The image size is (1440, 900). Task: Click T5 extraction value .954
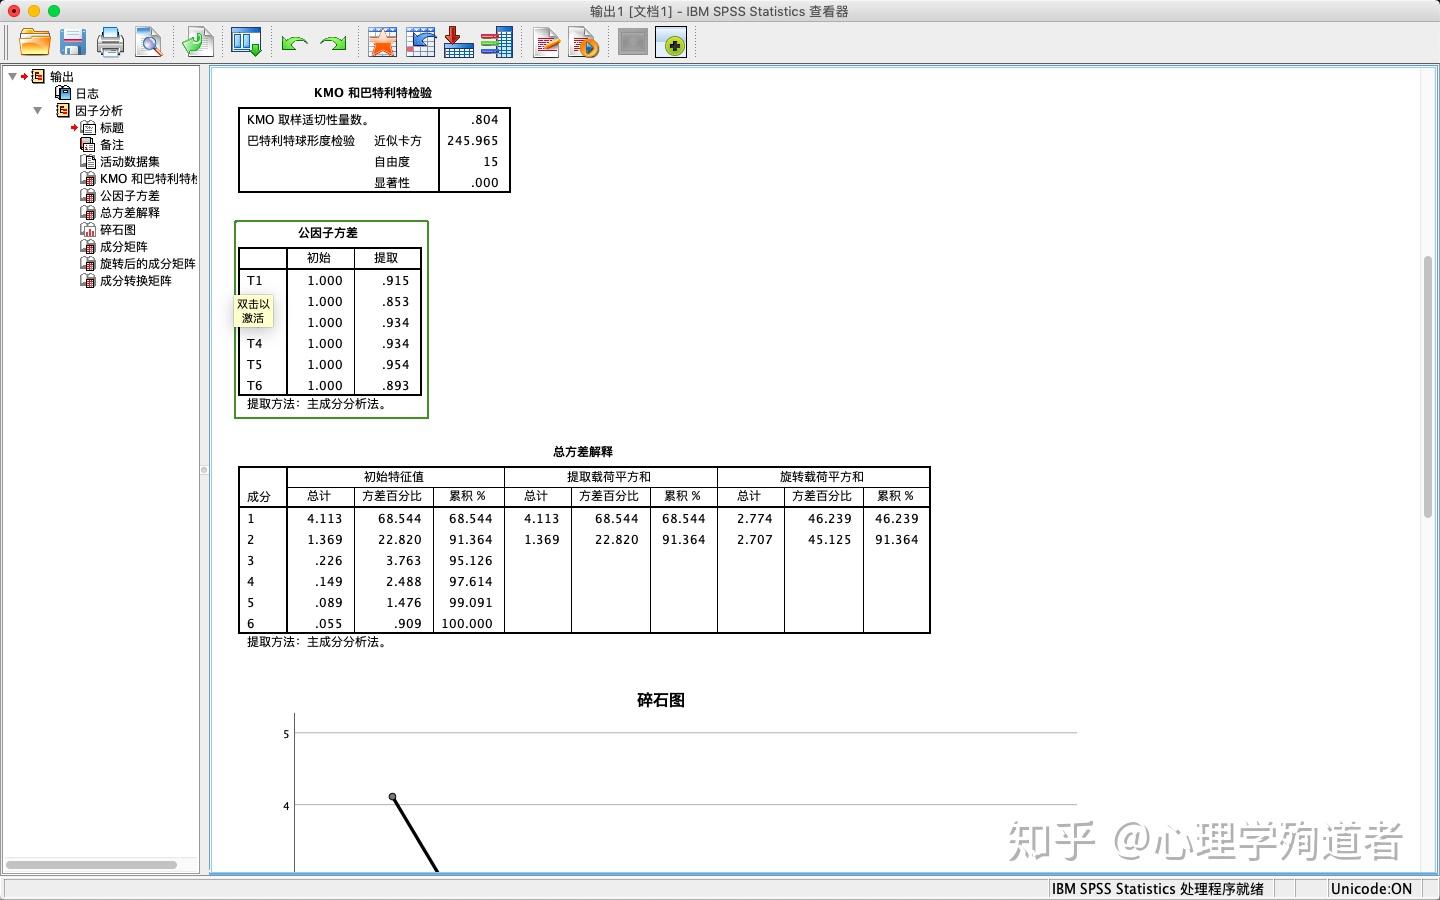396,364
